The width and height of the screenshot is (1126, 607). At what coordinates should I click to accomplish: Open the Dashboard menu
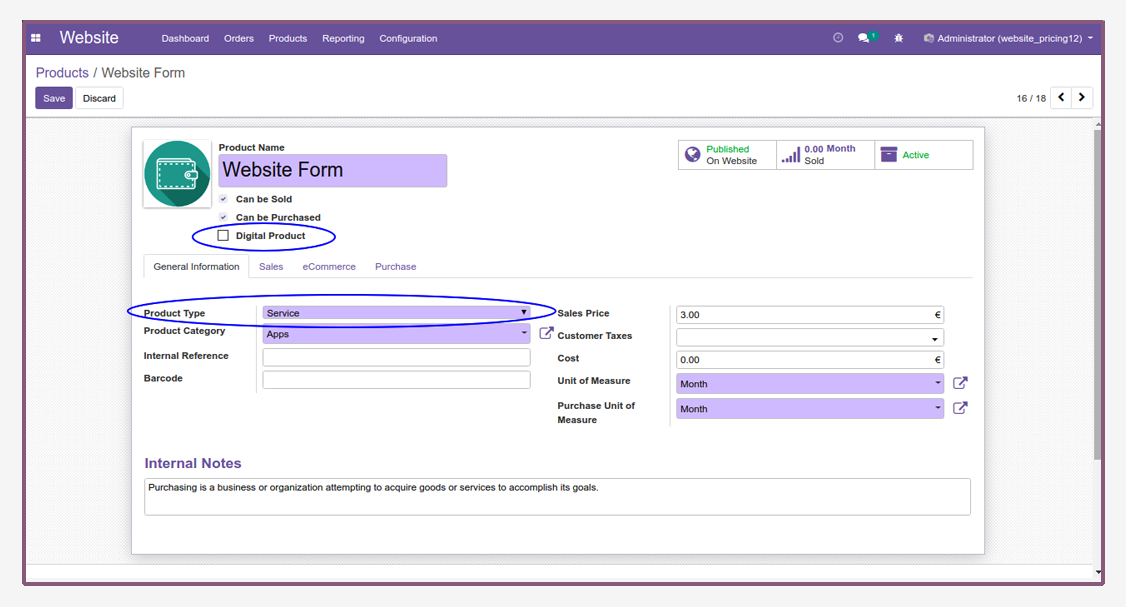click(185, 38)
